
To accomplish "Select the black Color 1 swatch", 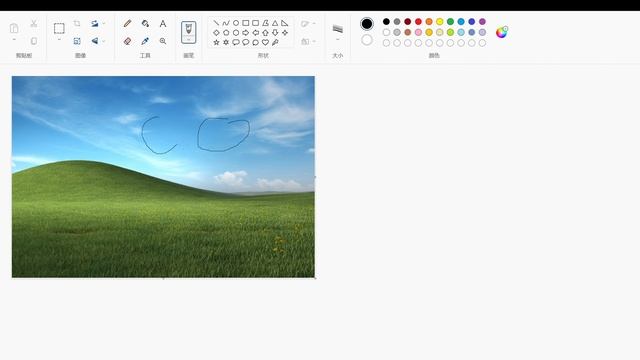I will point(367,24).
